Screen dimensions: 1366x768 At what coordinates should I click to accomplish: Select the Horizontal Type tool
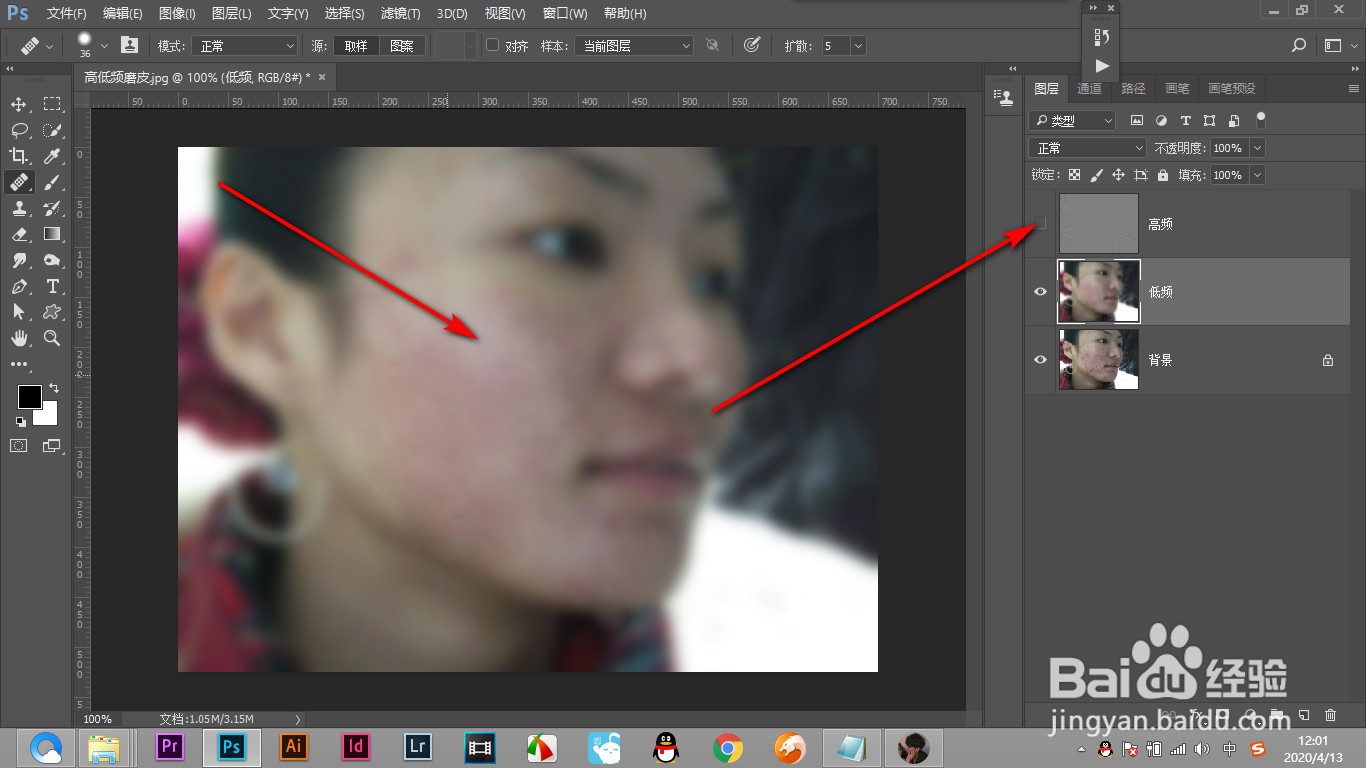click(52, 286)
